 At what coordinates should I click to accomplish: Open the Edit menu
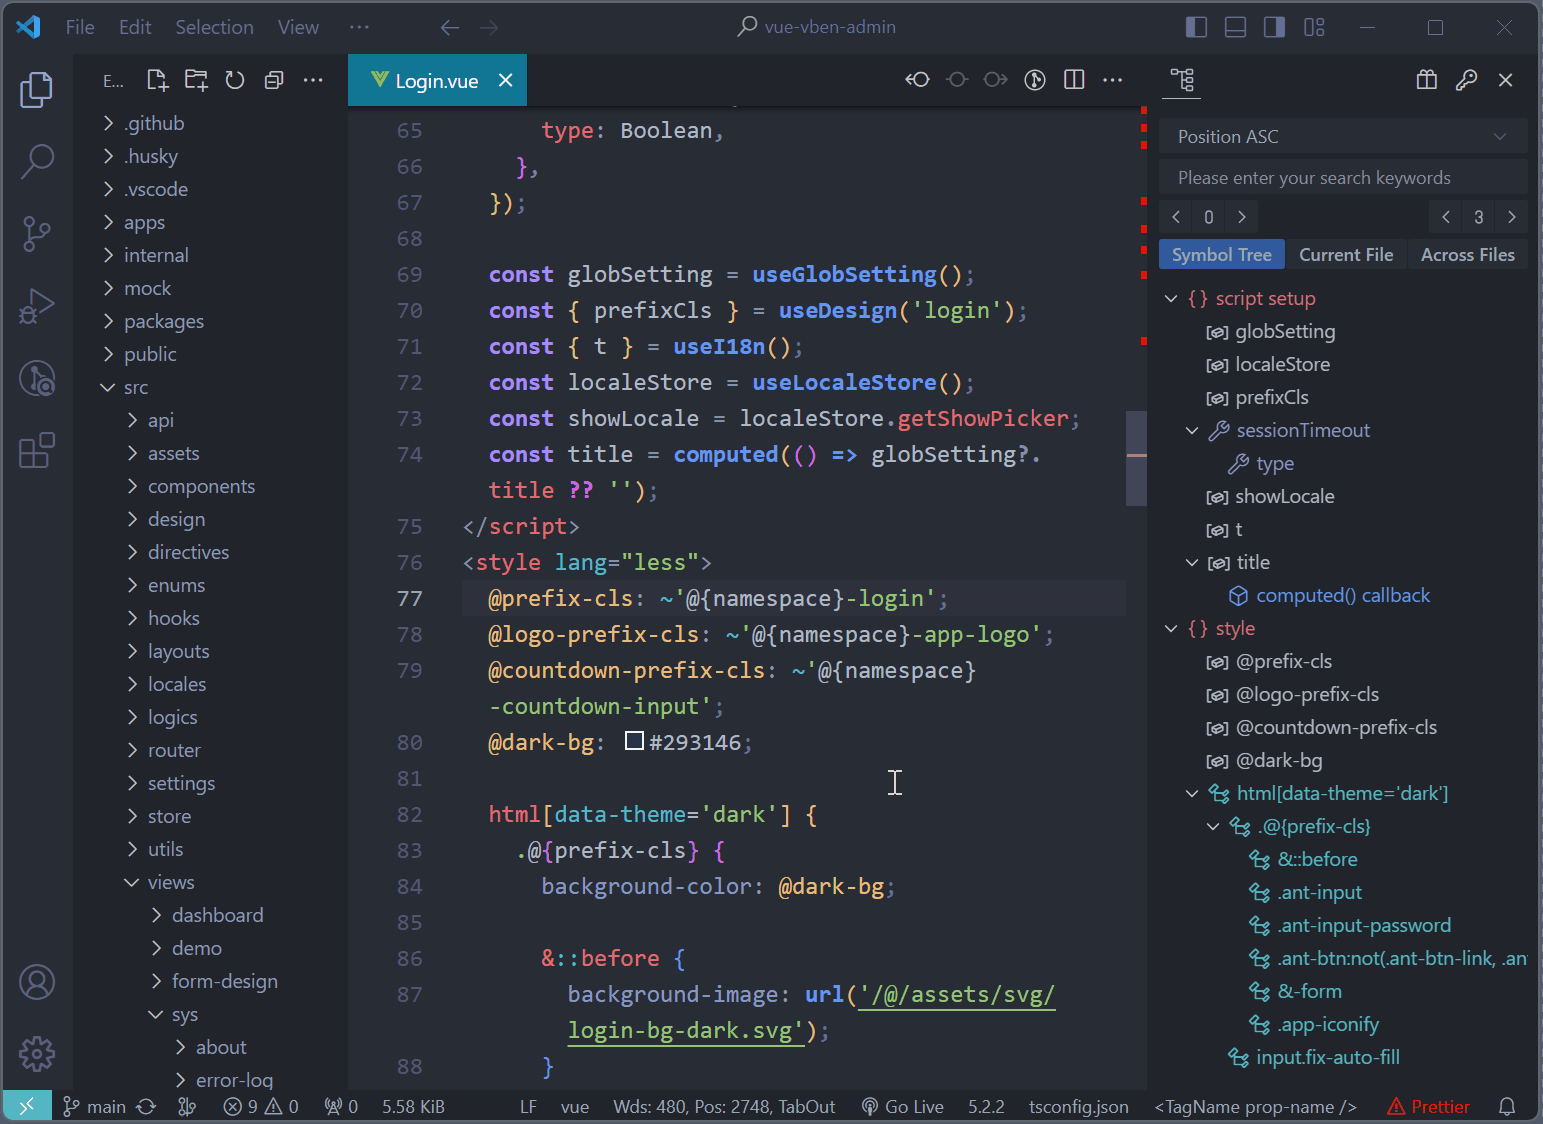pyautogui.click(x=135, y=27)
